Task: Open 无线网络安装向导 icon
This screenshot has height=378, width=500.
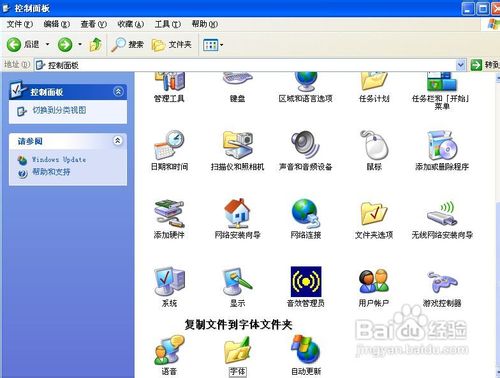Action: click(x=442, y=214)
